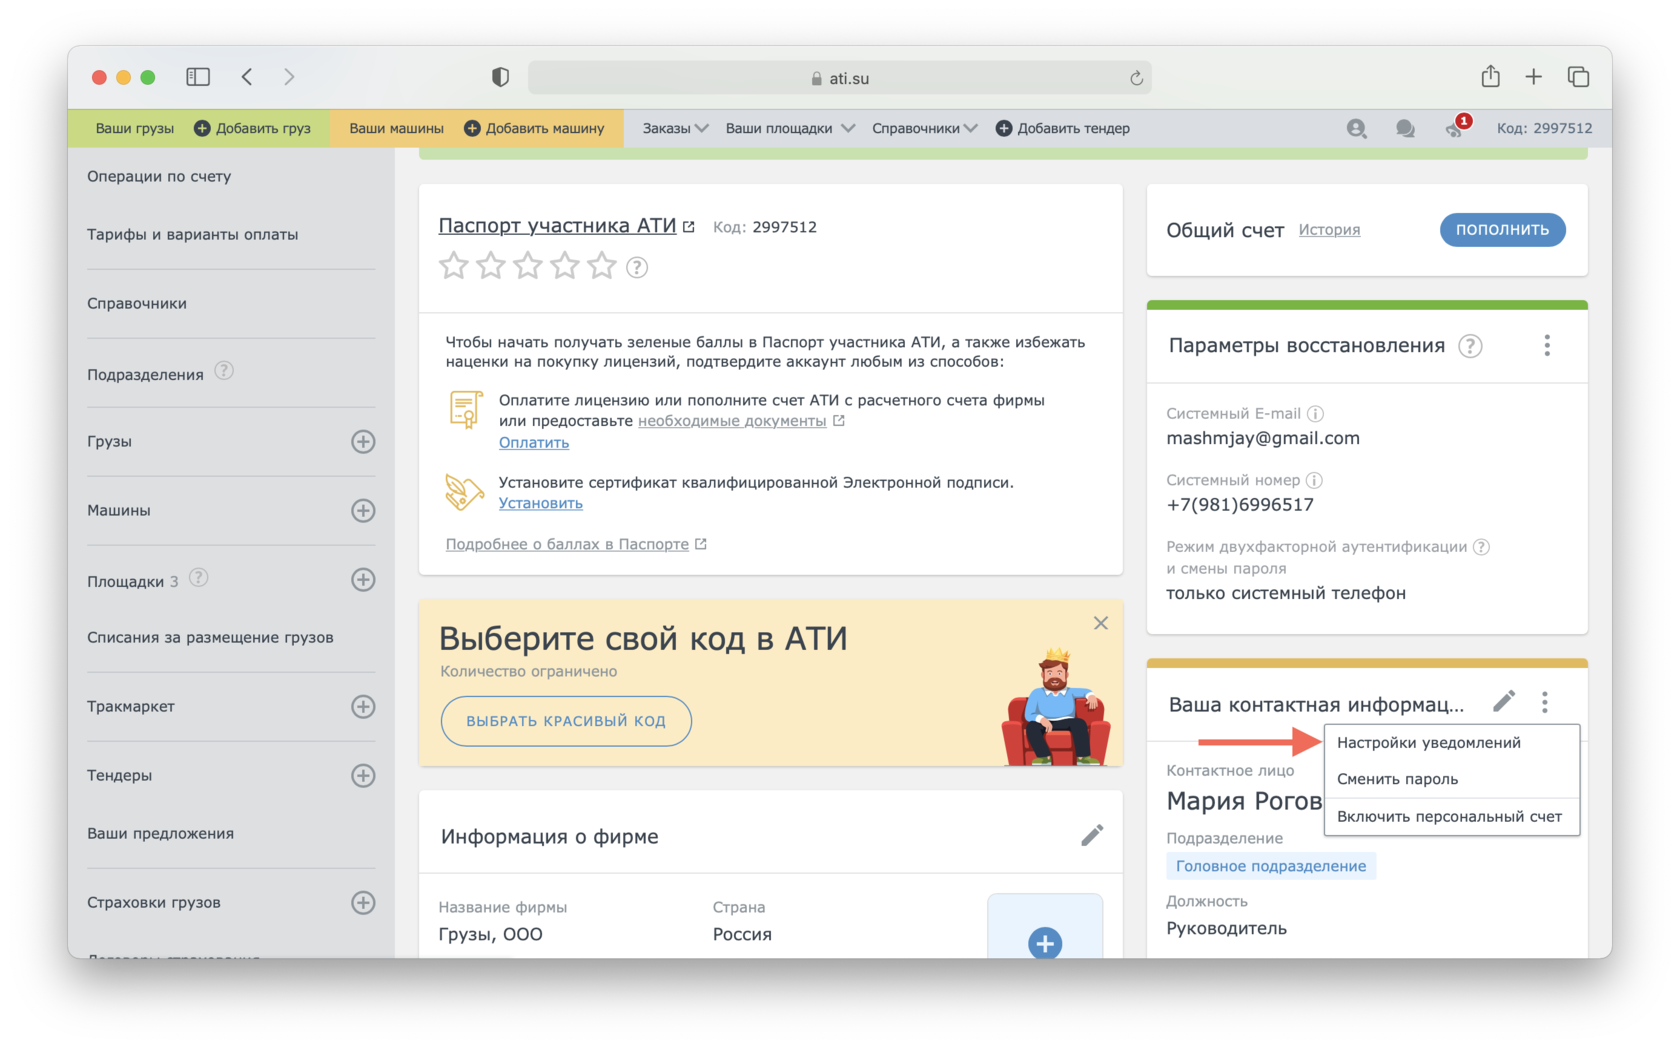Image resolution: width=1680 pixels, height=1048 pixels.
Task: Click plus icon next to Тракмаркет
Action: [x=363, y=706]
